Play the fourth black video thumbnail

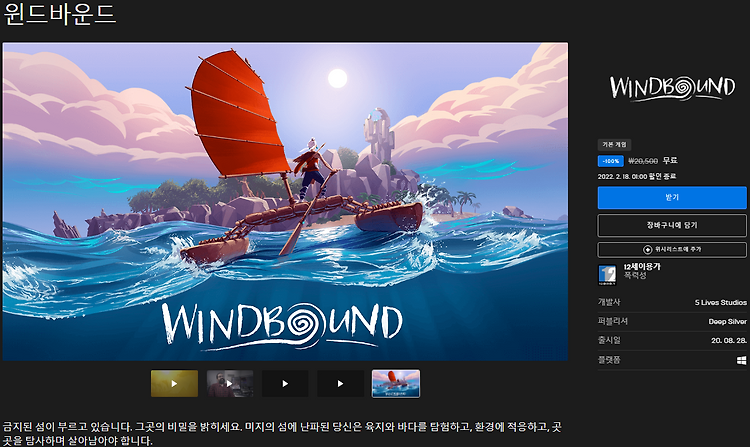pos(340,383)
